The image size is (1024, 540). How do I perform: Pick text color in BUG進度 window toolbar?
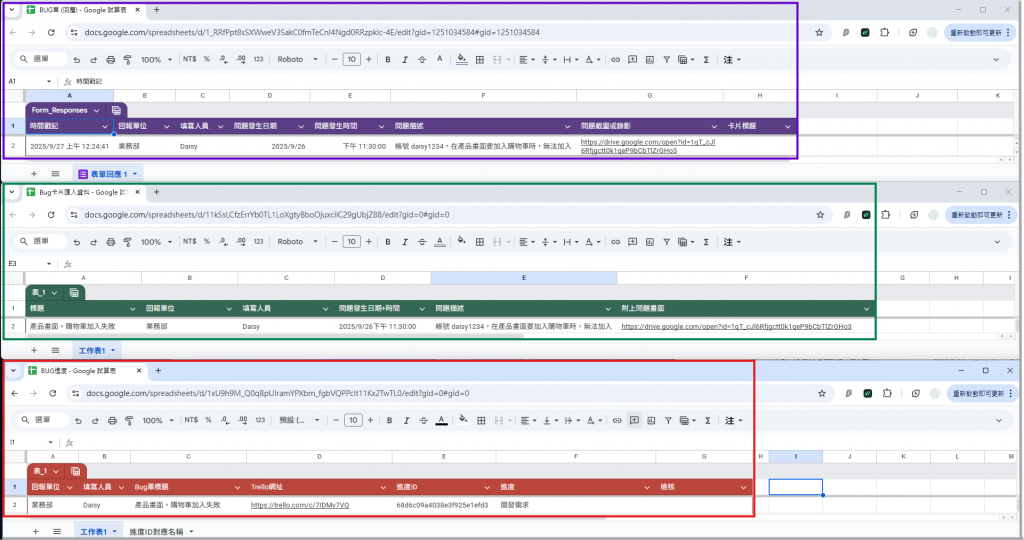[441, 421]
